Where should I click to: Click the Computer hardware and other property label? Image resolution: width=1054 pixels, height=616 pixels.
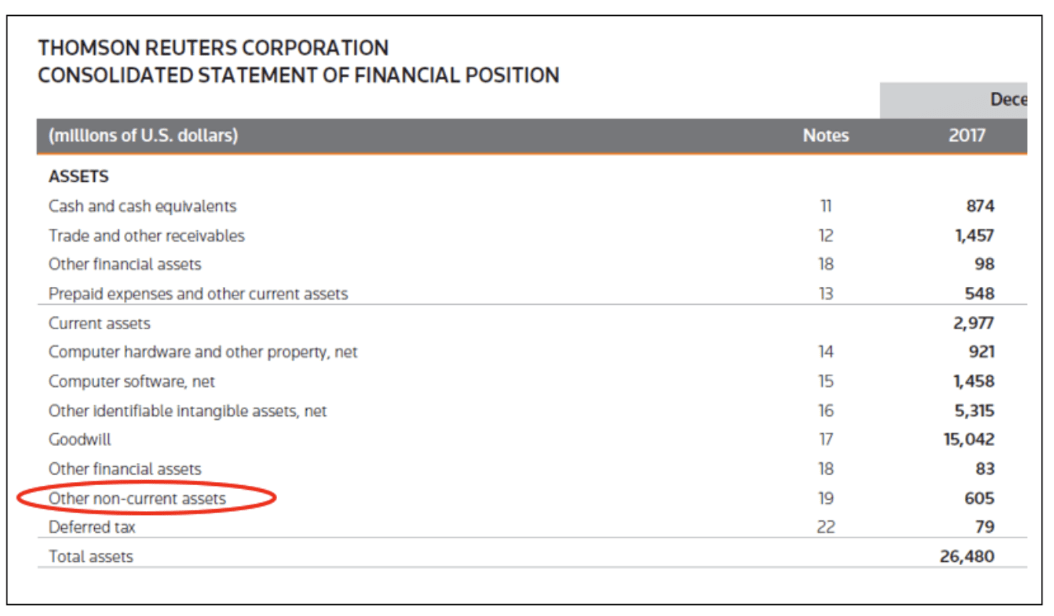[203, 352]
